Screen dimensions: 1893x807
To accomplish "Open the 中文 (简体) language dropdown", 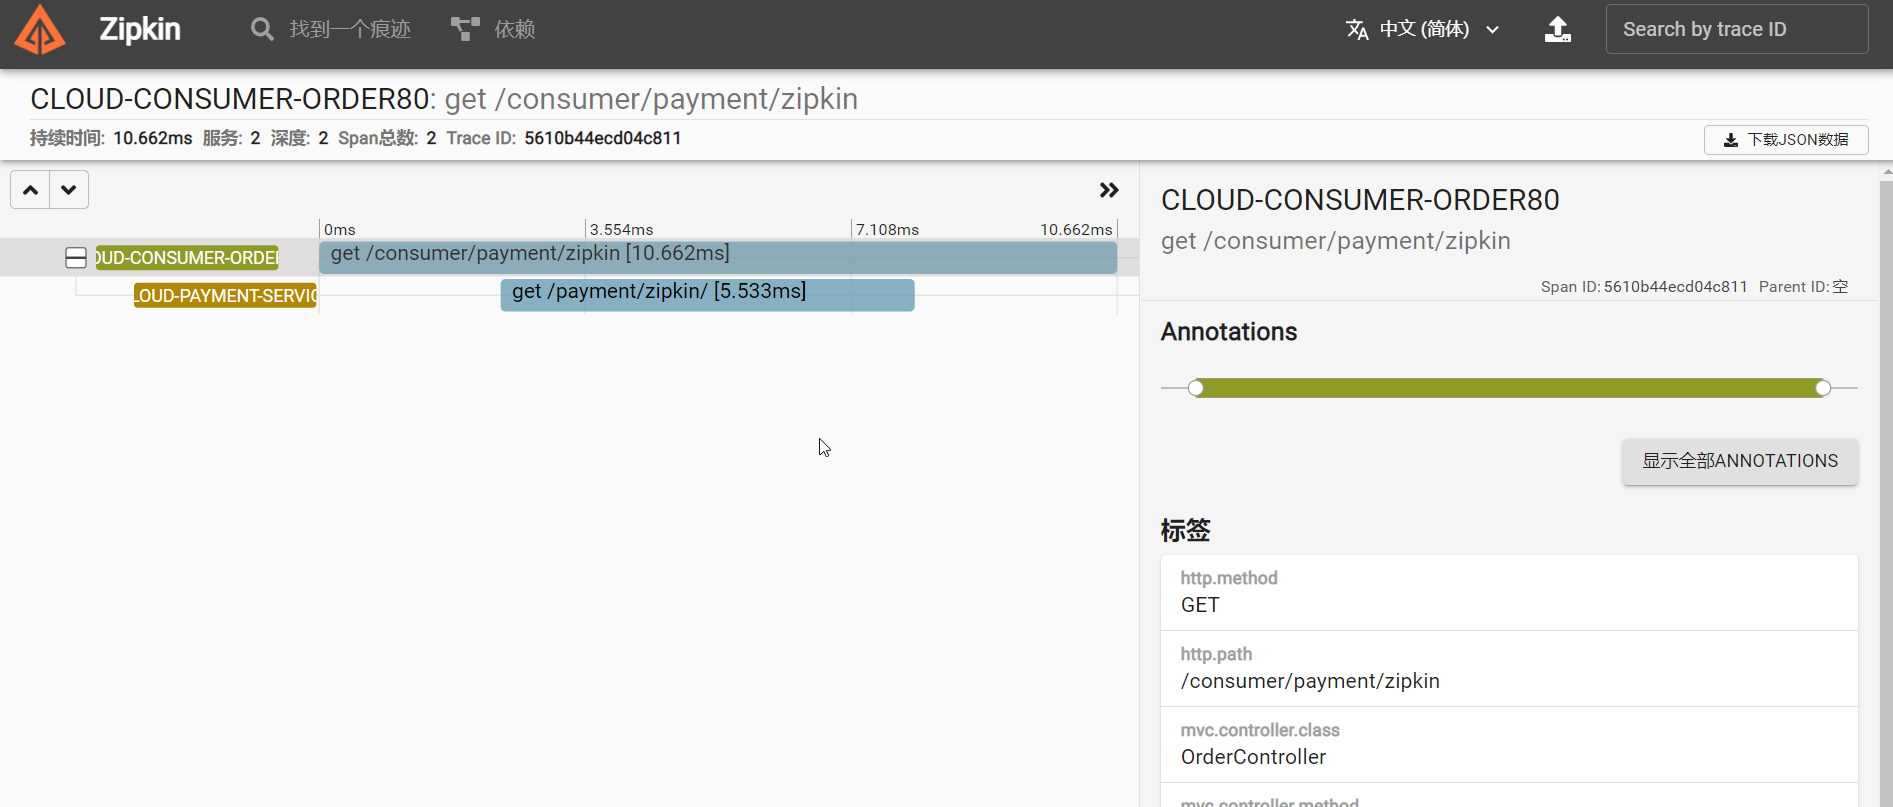I will click(x=1424, y=29).
